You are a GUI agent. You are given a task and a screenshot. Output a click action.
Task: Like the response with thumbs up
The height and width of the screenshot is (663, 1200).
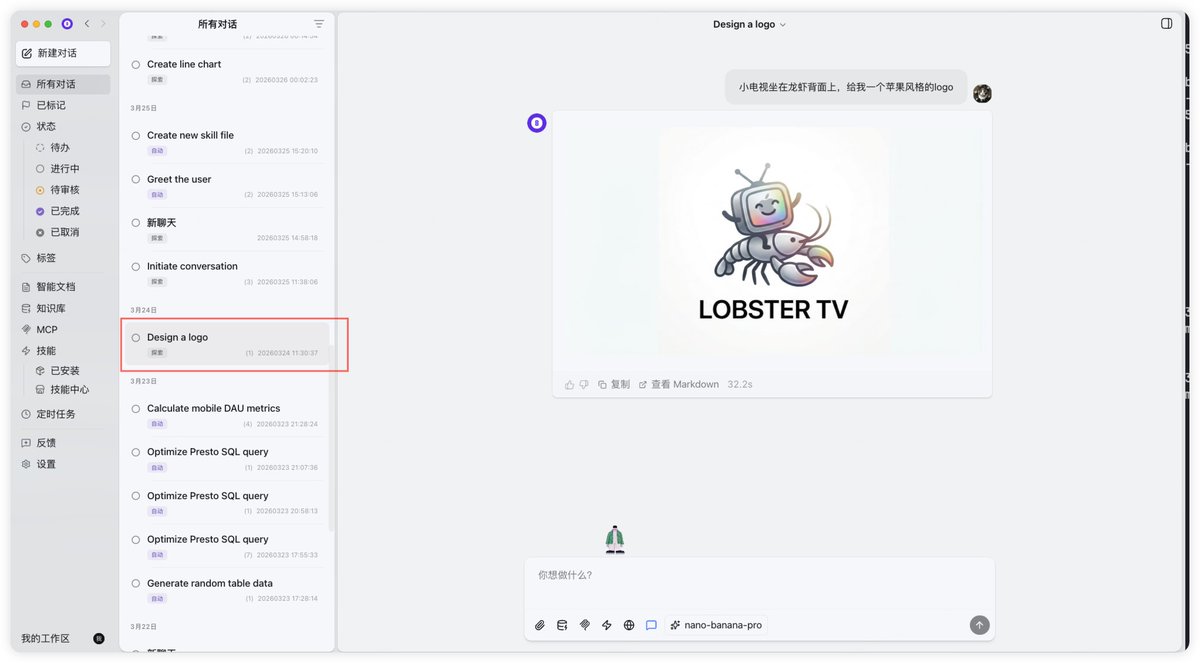coord(570,384)
